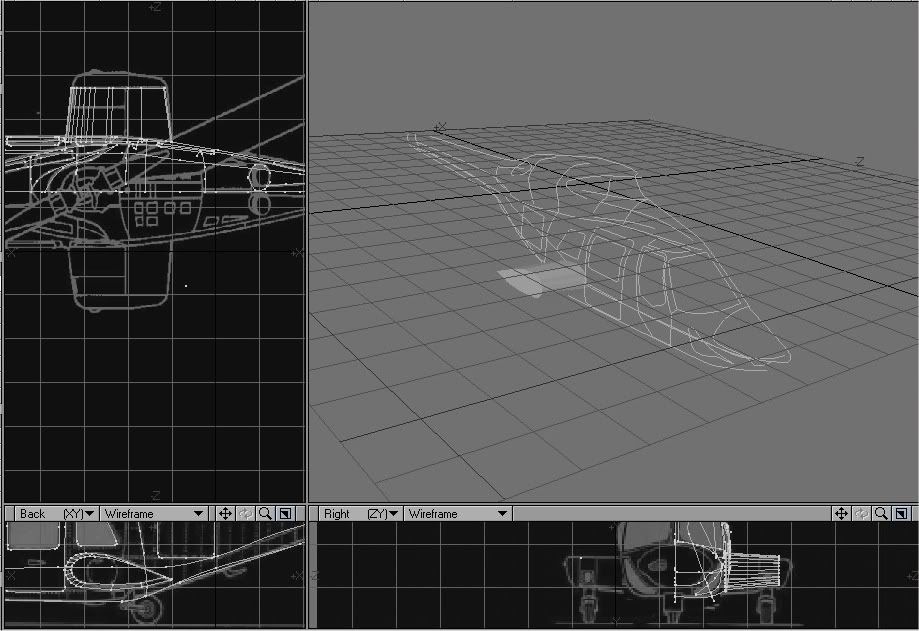Click the grip handle left of Back label
The image size is (919, 631).
(9, 513)
